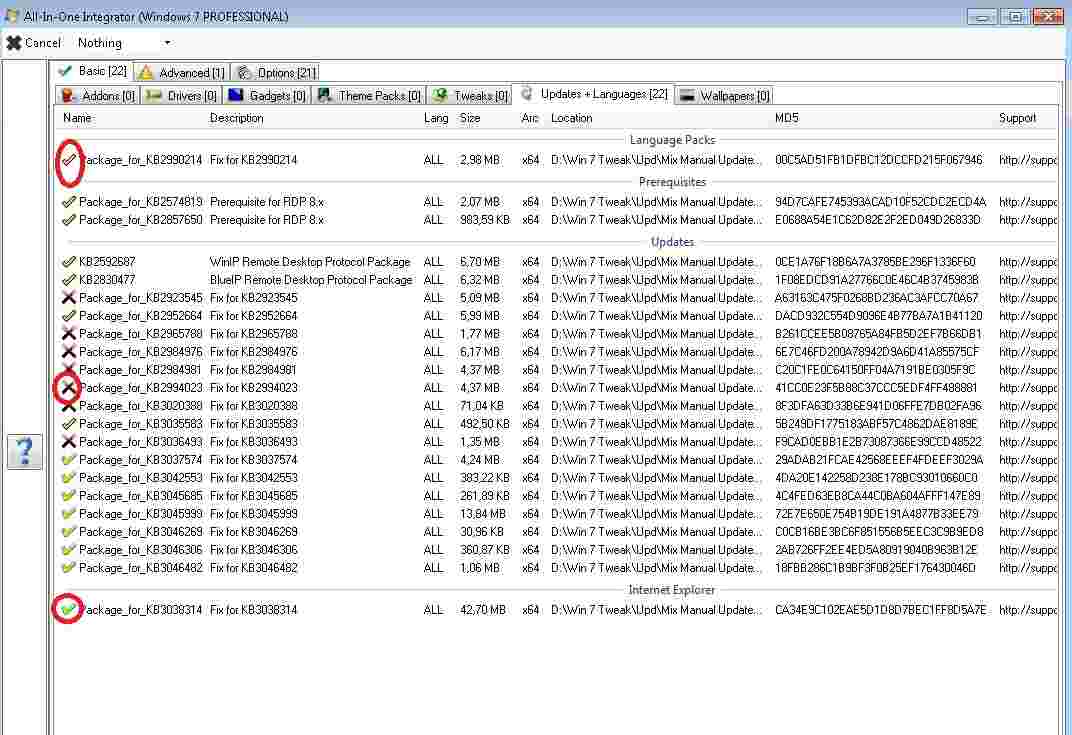This screenshot has height=735, width=1072.
Task: Click the checkmark icon beside Package_for_KB2952664
Action: (68, 316)
